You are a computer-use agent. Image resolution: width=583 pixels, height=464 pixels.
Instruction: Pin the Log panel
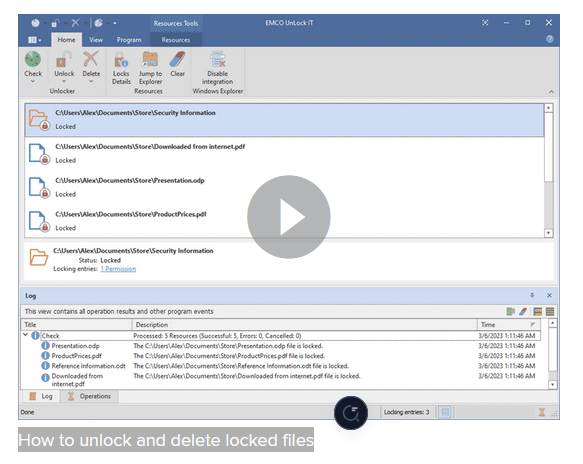[x=532, y=295]
